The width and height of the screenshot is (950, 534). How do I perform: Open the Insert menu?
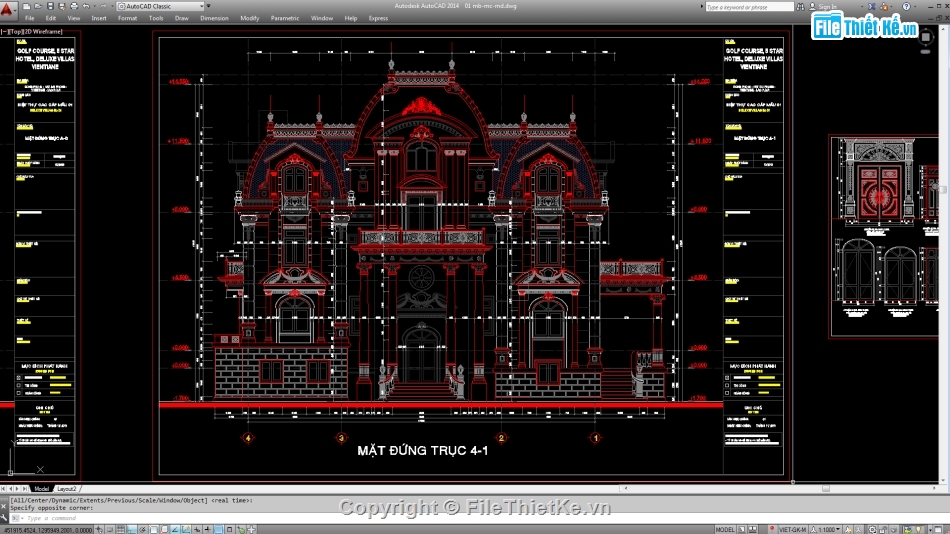(99, 18)
